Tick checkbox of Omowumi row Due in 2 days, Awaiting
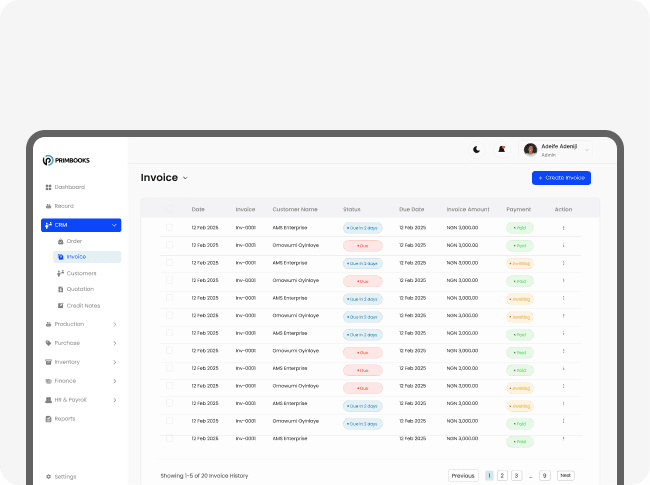The width and height of the screenshot is (650, 485). [x=169, y=315]
